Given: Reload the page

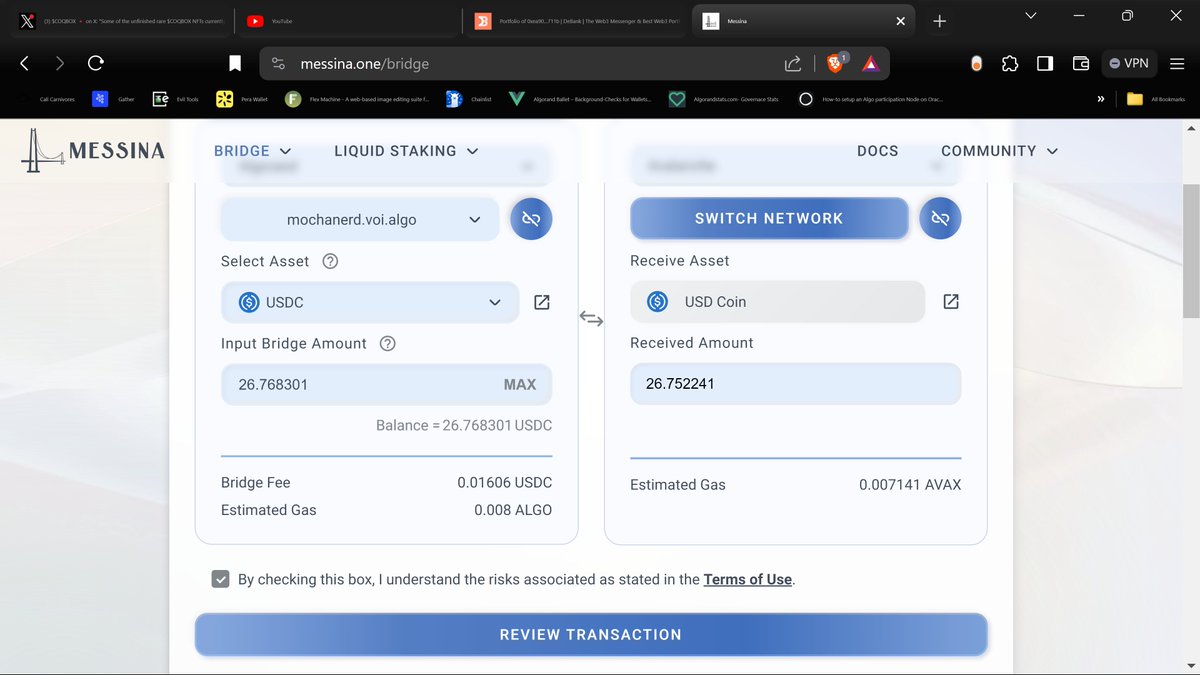Looking at the screenshot, I should (x=96, y=63).
